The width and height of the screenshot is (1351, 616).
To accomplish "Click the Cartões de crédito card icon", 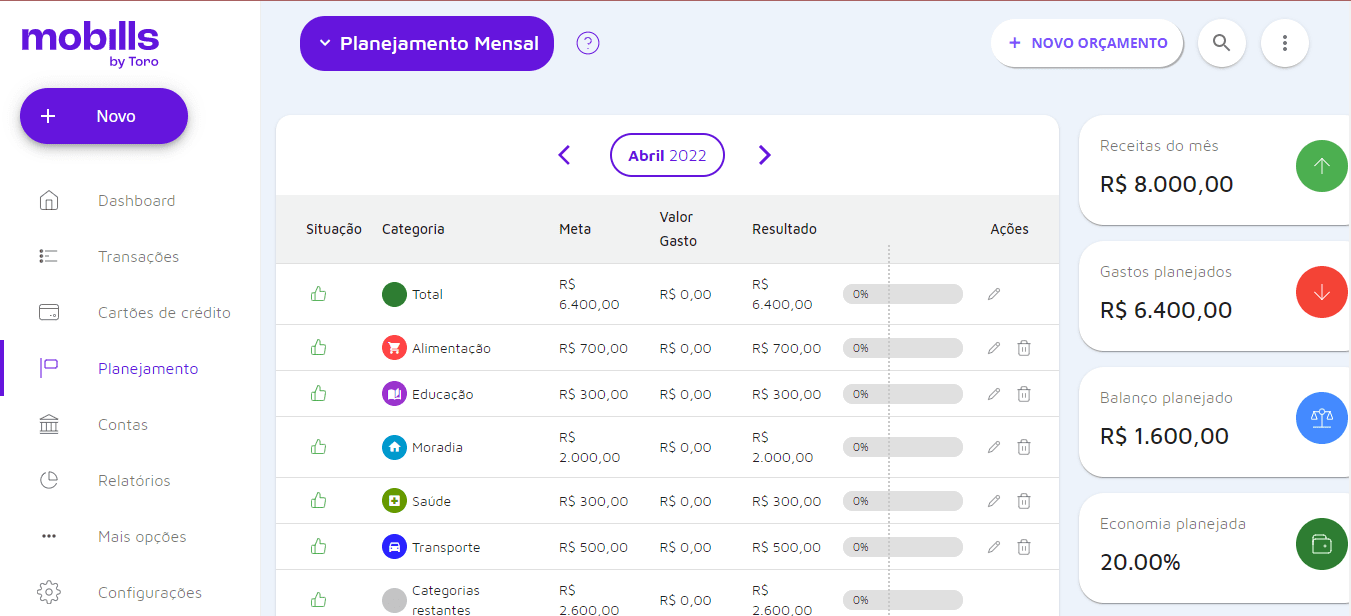I will point(48,312).
